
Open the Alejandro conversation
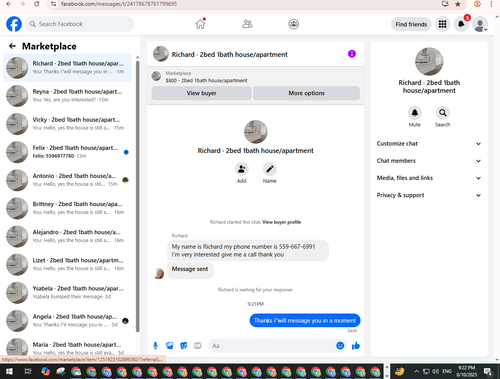pyautogui.click(x=67, y=236)
